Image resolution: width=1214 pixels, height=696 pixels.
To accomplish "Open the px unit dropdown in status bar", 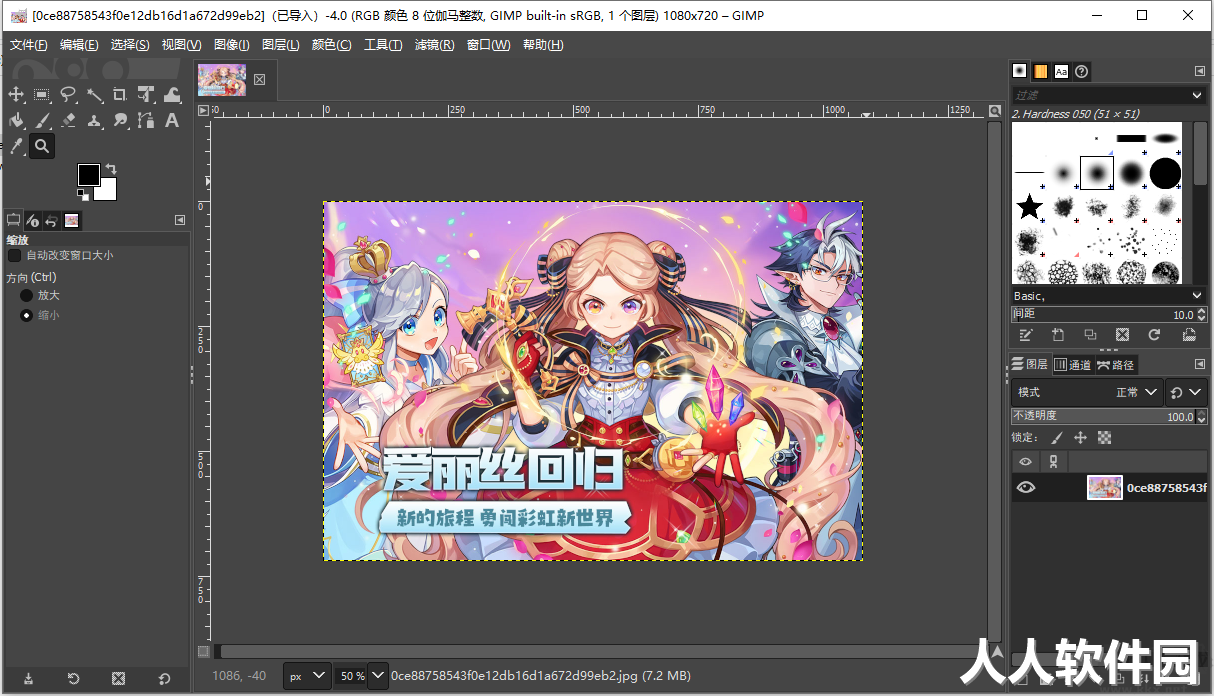I will click(x=307, y=676).
